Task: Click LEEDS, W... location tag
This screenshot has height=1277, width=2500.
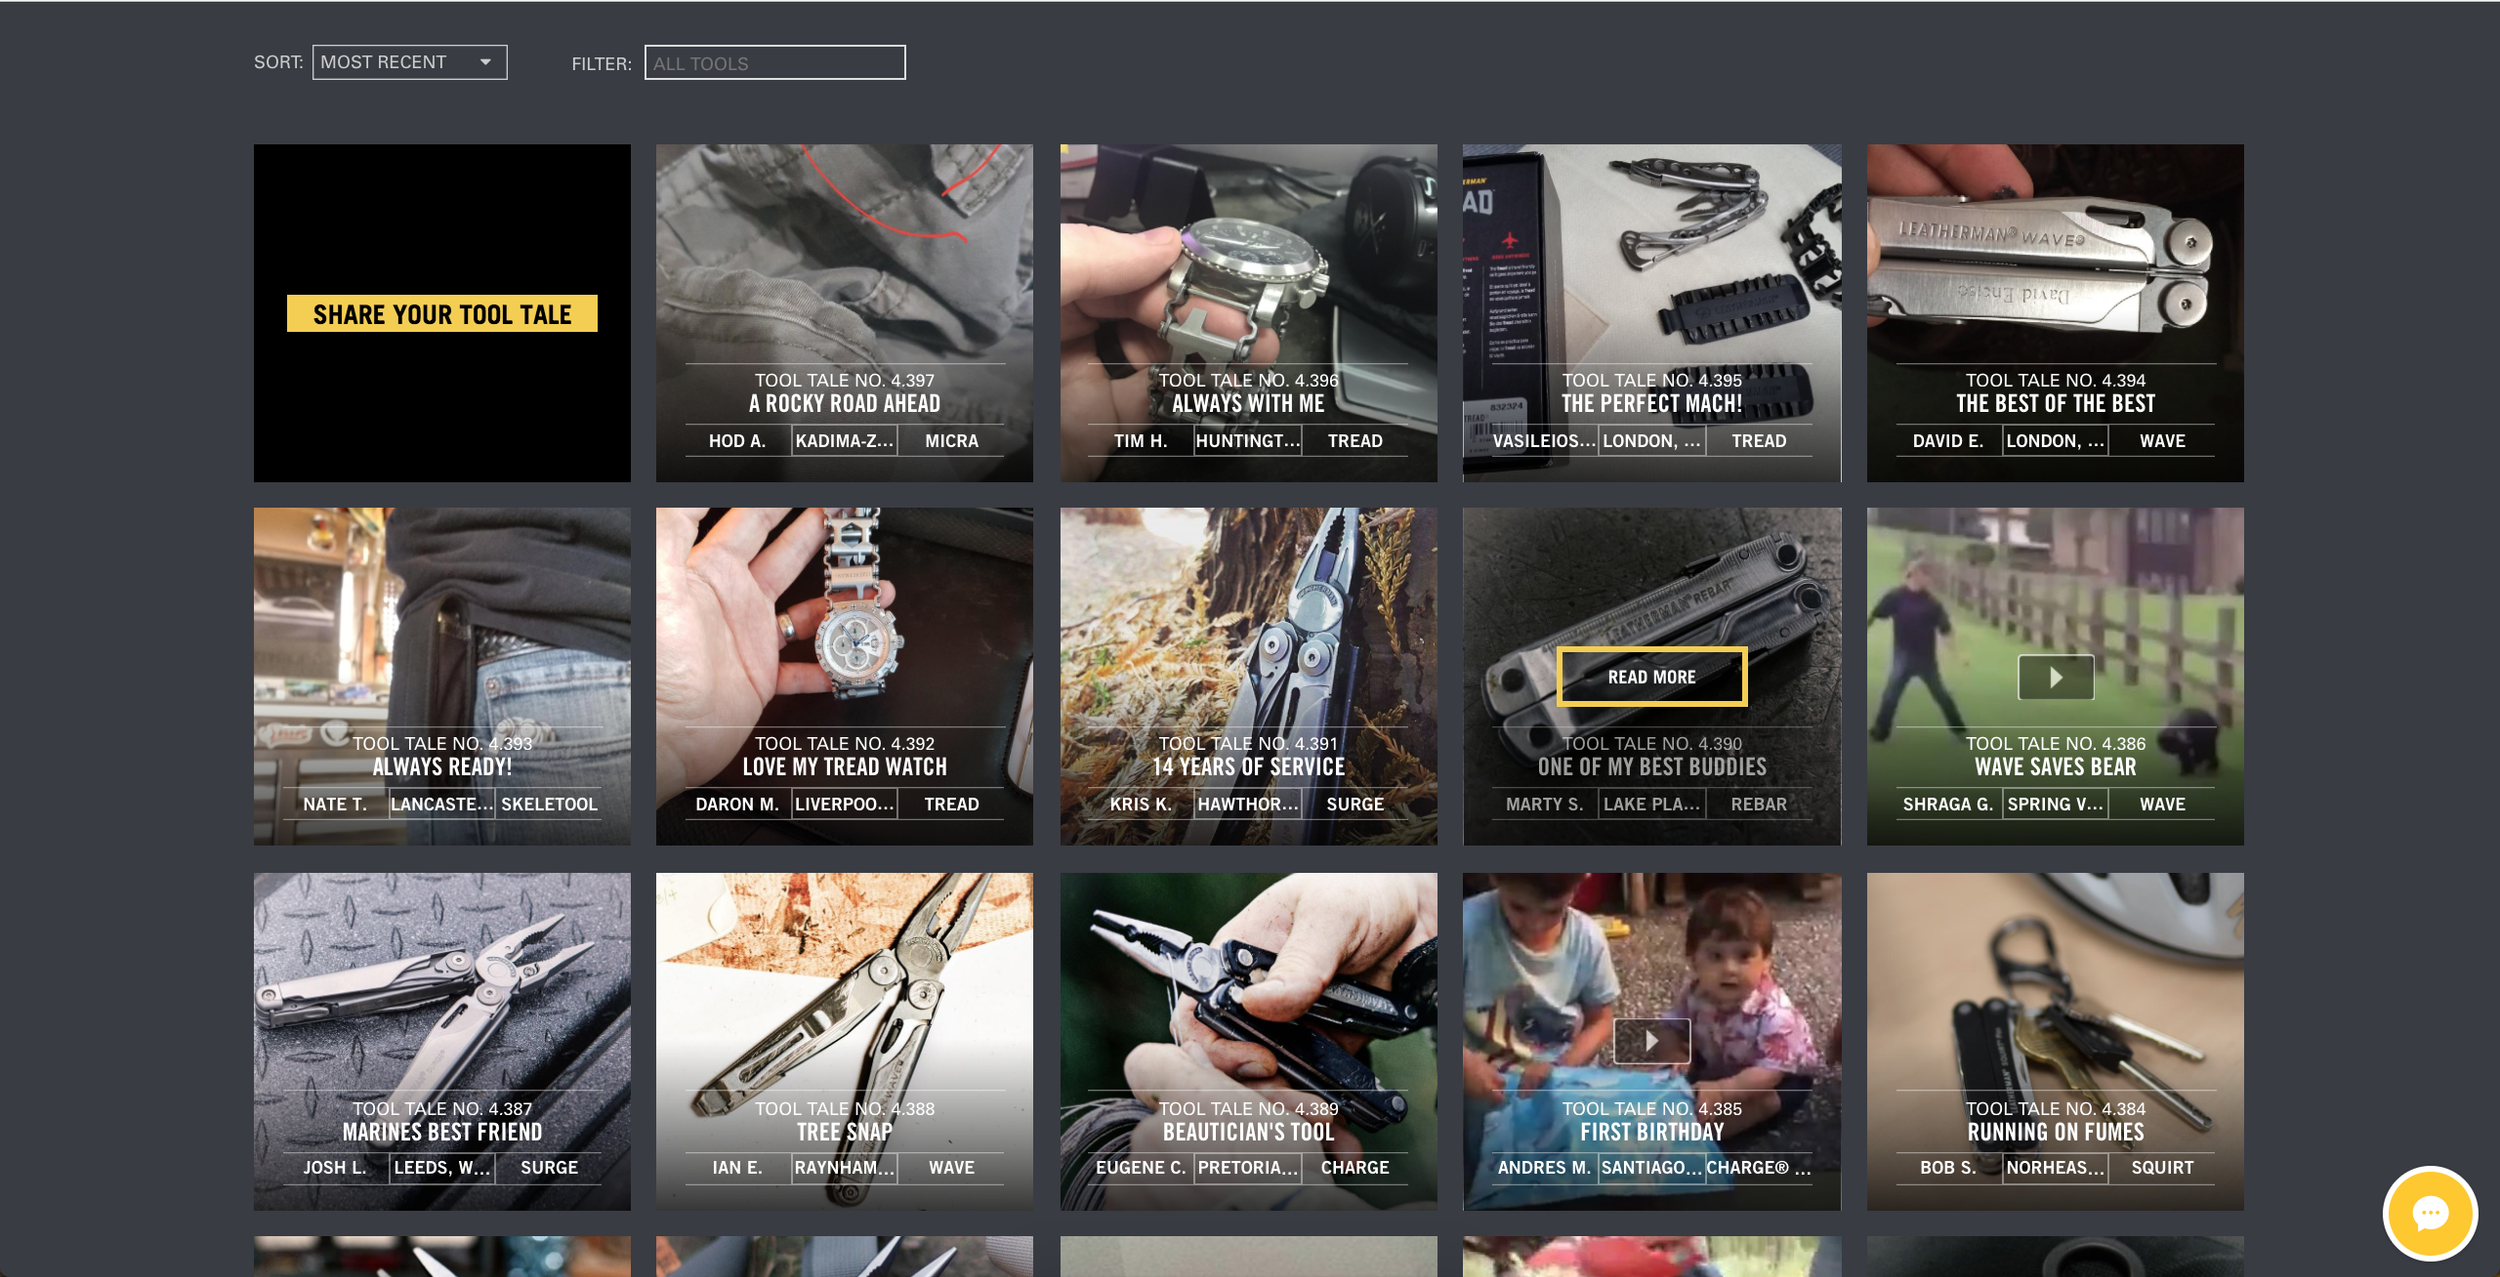Action: (x=442, y=1167)
